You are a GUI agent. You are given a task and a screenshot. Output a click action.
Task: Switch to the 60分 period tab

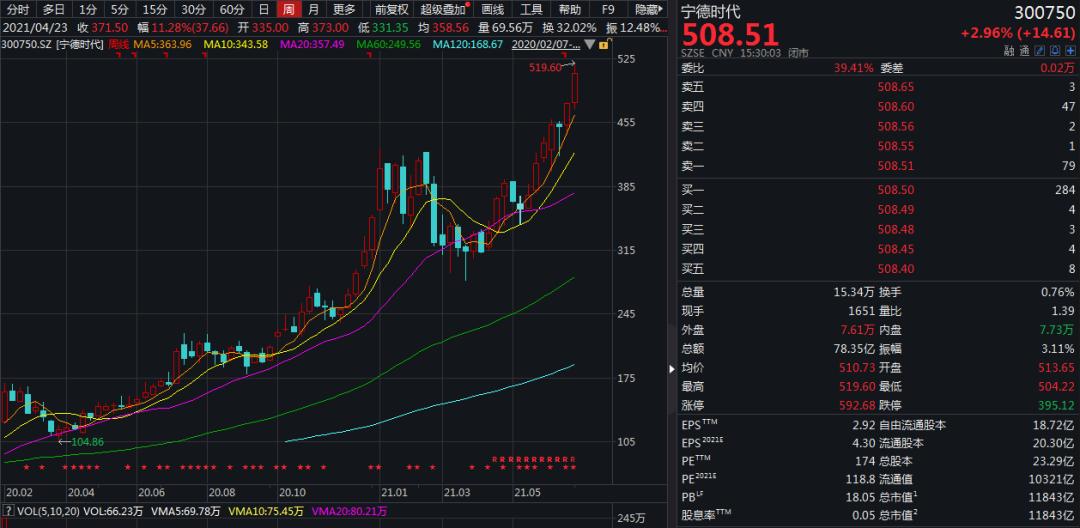pos(231,10)
